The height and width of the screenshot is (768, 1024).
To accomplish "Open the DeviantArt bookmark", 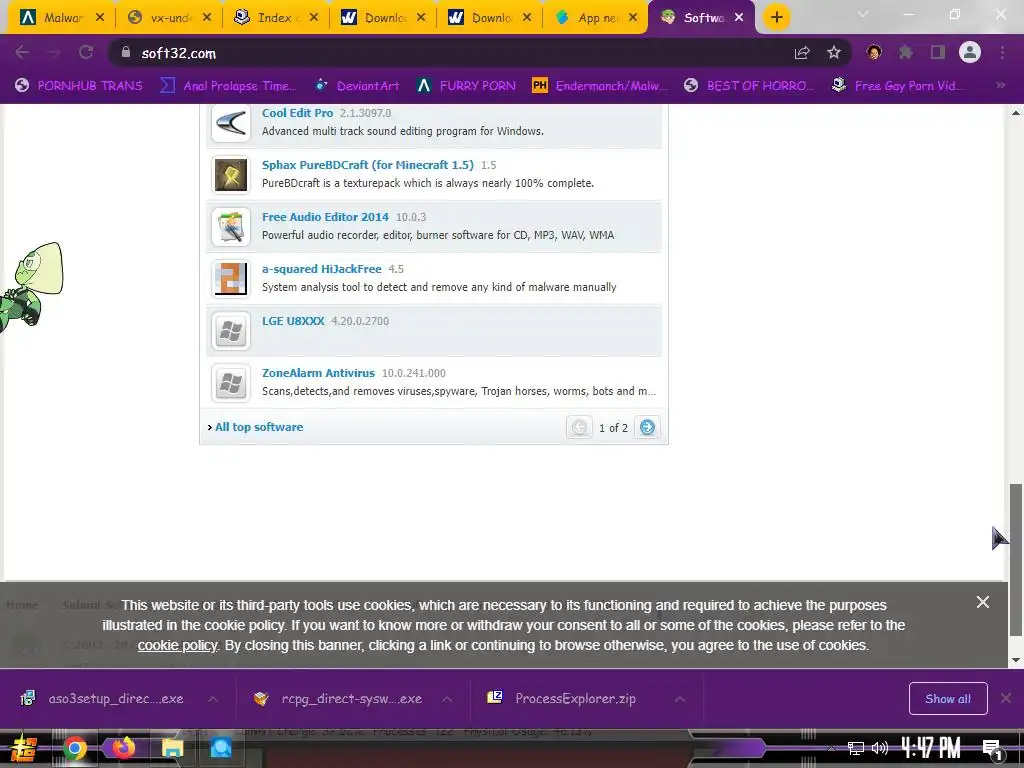I will click(357, 86).
